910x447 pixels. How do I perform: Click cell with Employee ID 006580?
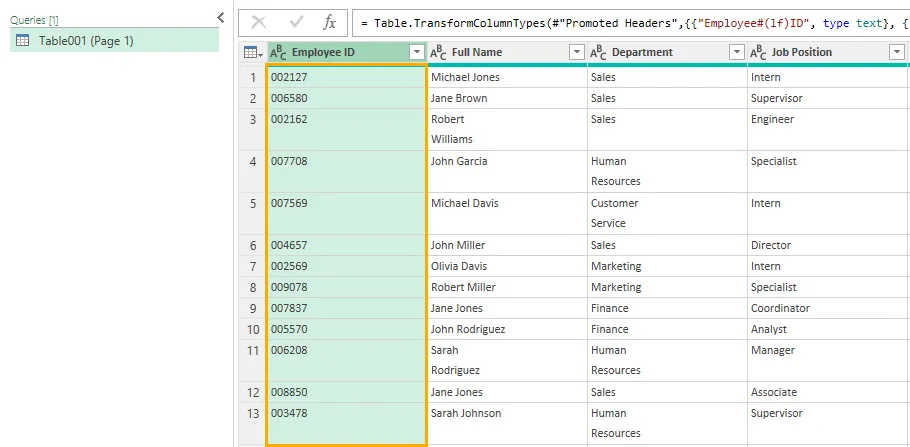[x=347, y=98]
